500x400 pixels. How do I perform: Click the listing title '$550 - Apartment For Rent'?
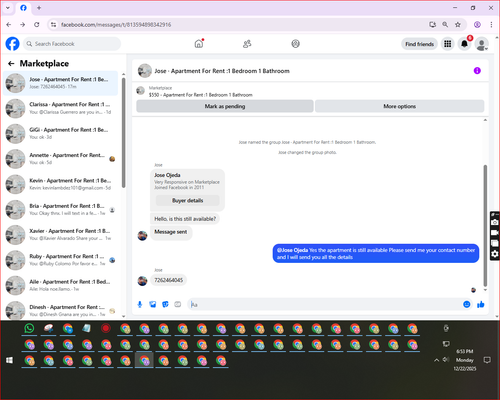tap(201, 95)
